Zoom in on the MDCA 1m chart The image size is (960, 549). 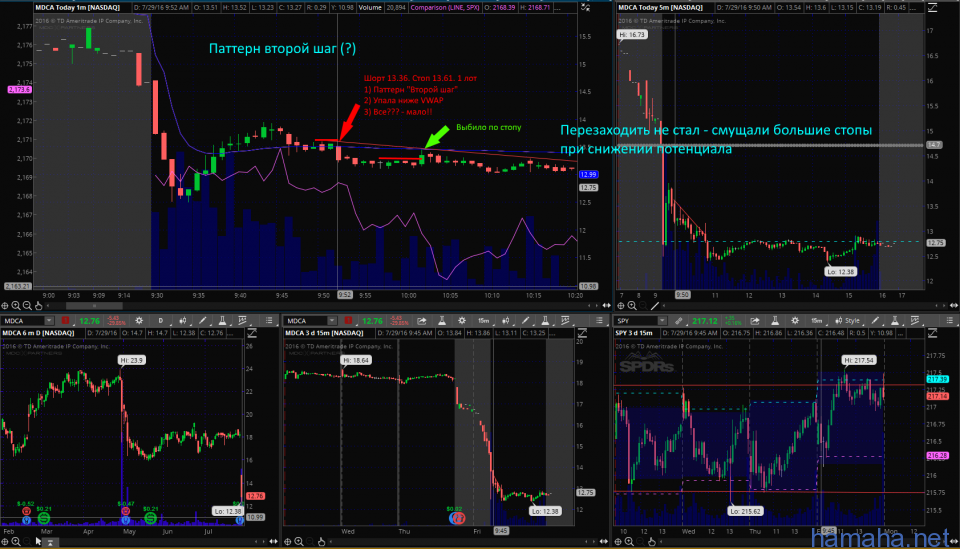click(16, 305)
